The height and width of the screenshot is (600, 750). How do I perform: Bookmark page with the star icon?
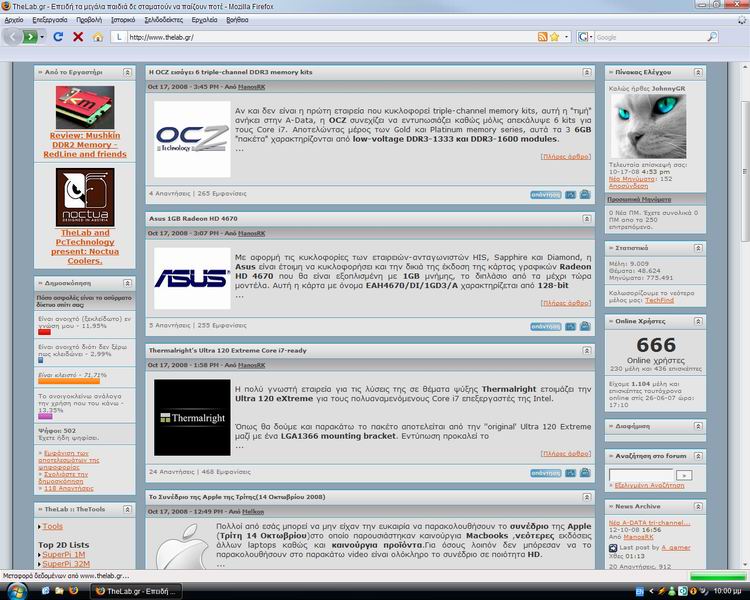tap(554, 37)
